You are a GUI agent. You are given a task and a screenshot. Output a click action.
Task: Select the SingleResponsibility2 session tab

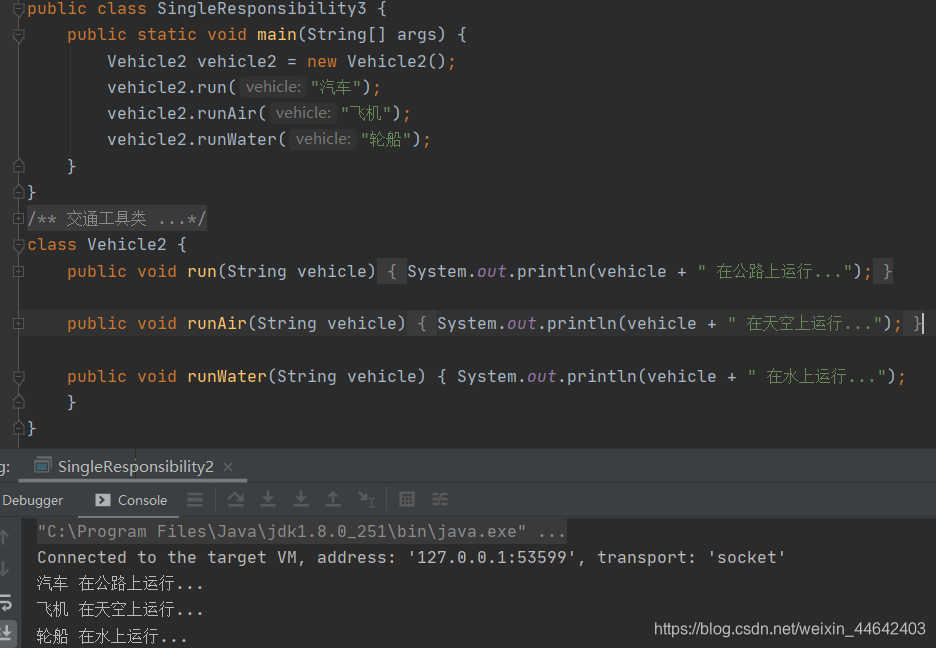pyautogui.click(x=133, y=467)
